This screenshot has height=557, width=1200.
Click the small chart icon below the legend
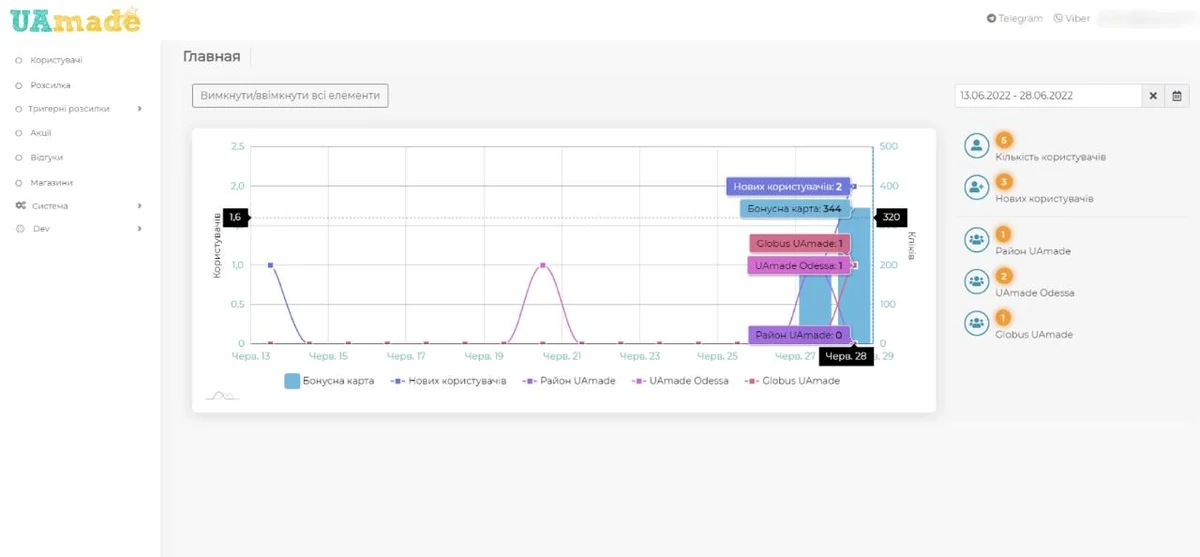click(x=221, y=396)
